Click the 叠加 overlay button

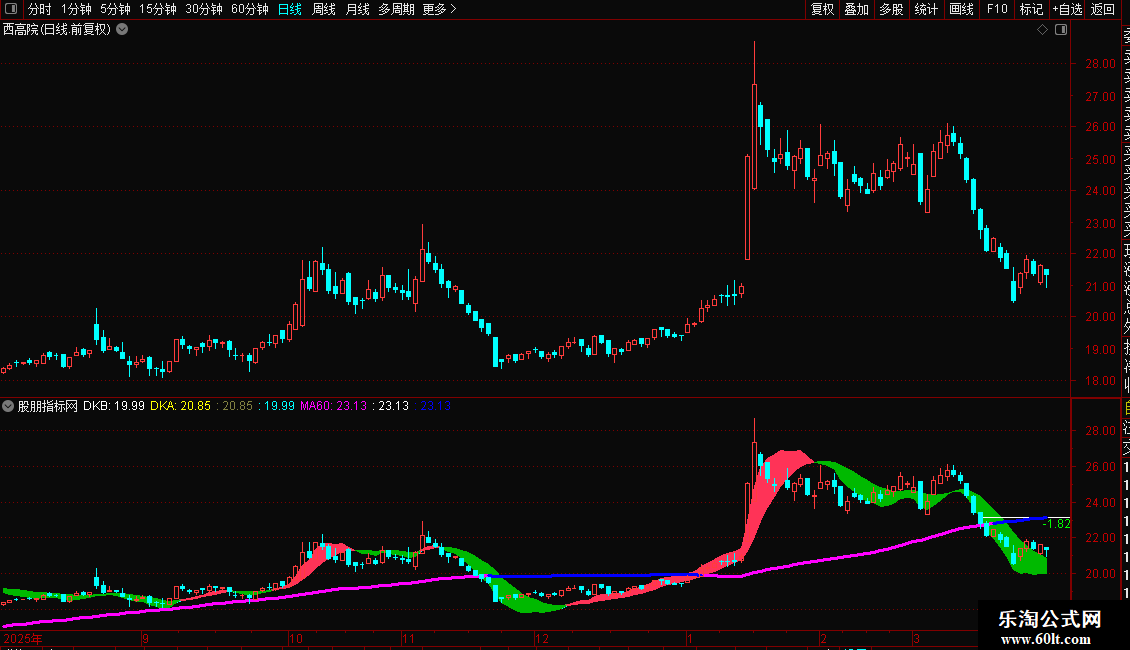tap(857, 9)
